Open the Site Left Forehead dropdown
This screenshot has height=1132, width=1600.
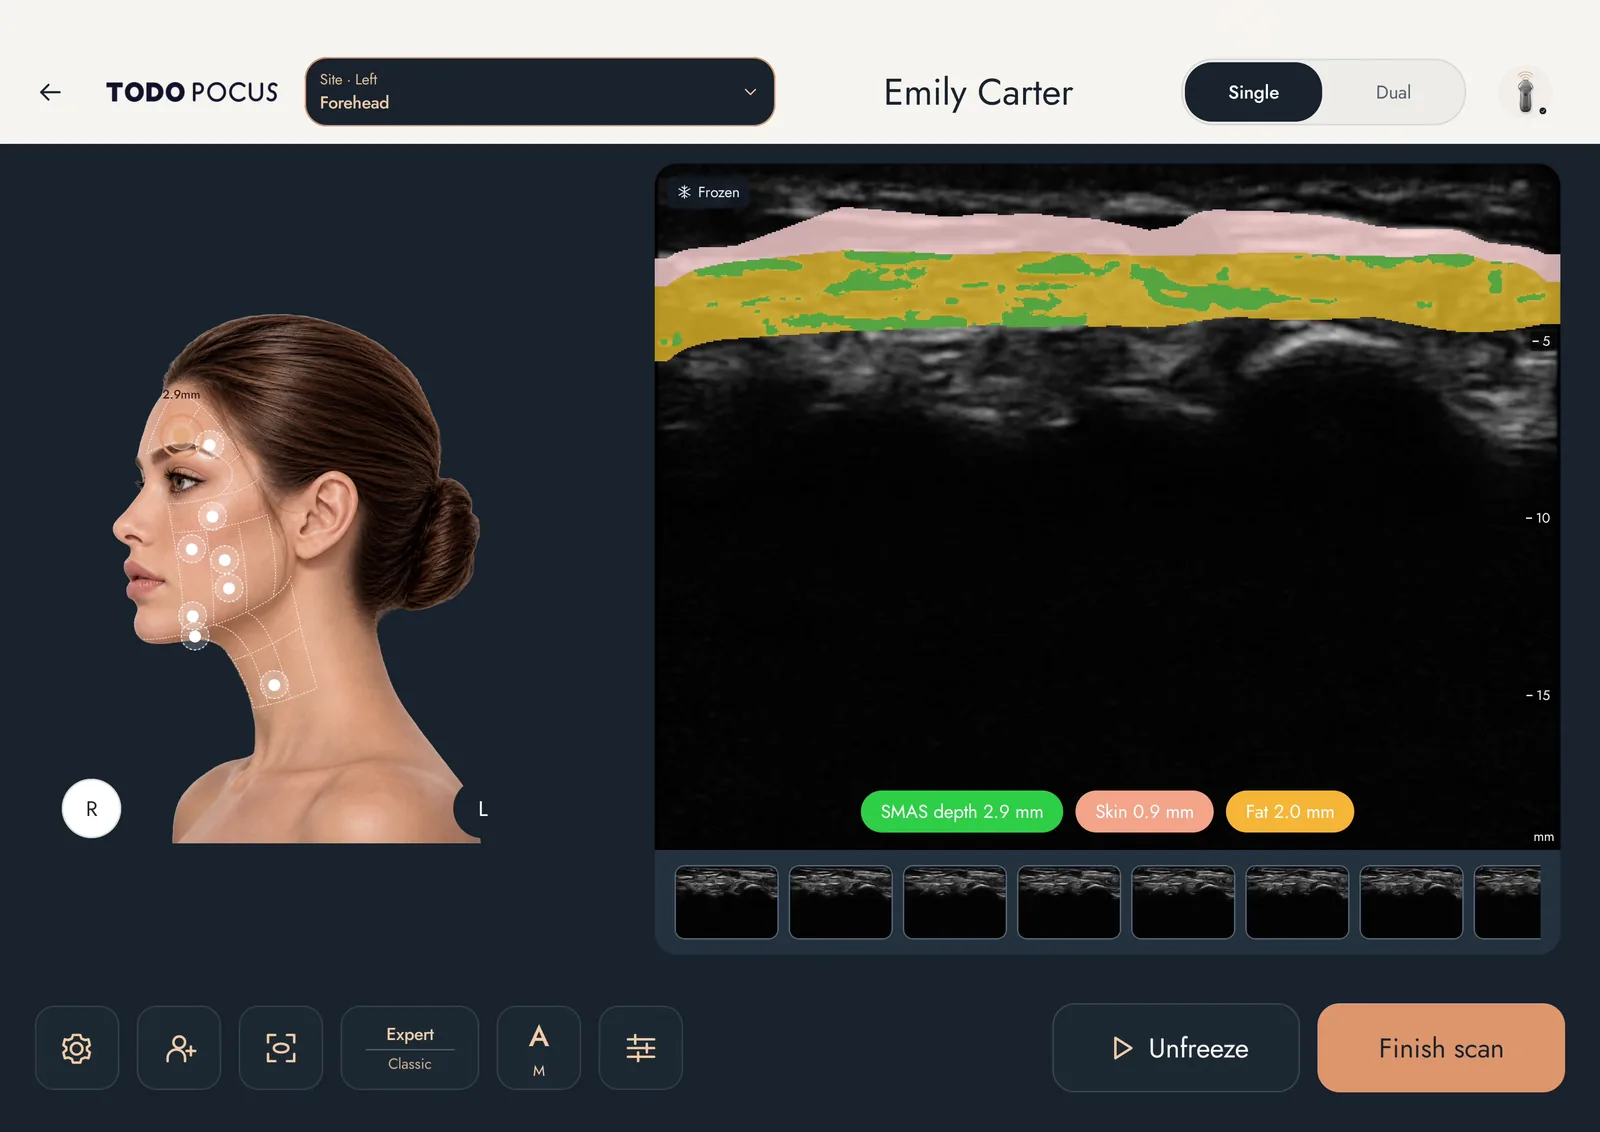click(x=540, y=92)
